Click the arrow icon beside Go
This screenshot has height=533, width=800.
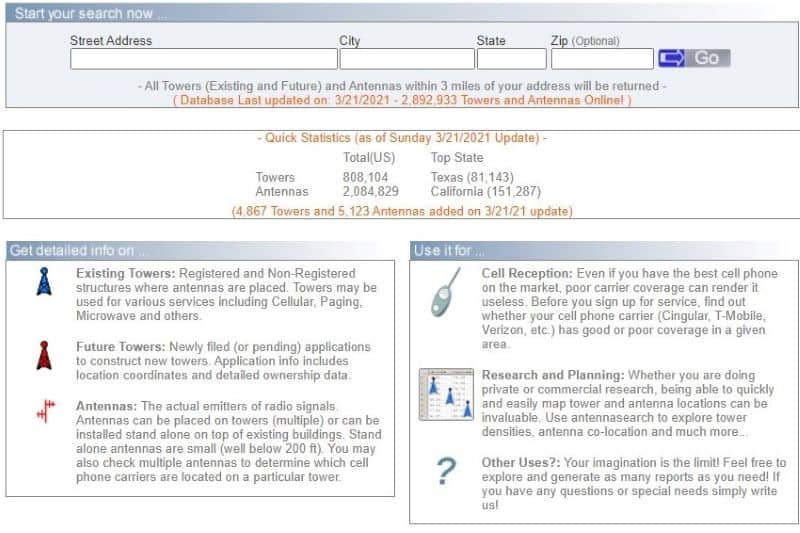coord(672,58)
